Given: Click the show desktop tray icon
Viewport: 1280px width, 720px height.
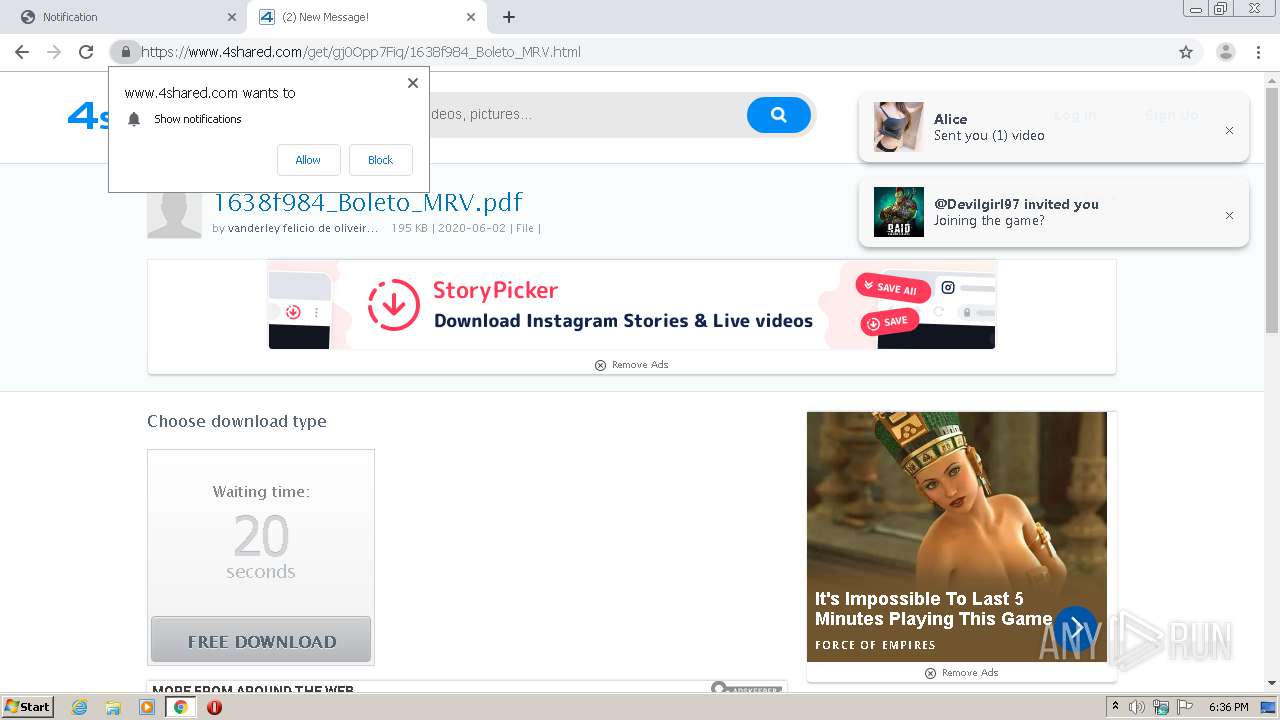Looking at the screenshot, I should [x=1269, y=707].
